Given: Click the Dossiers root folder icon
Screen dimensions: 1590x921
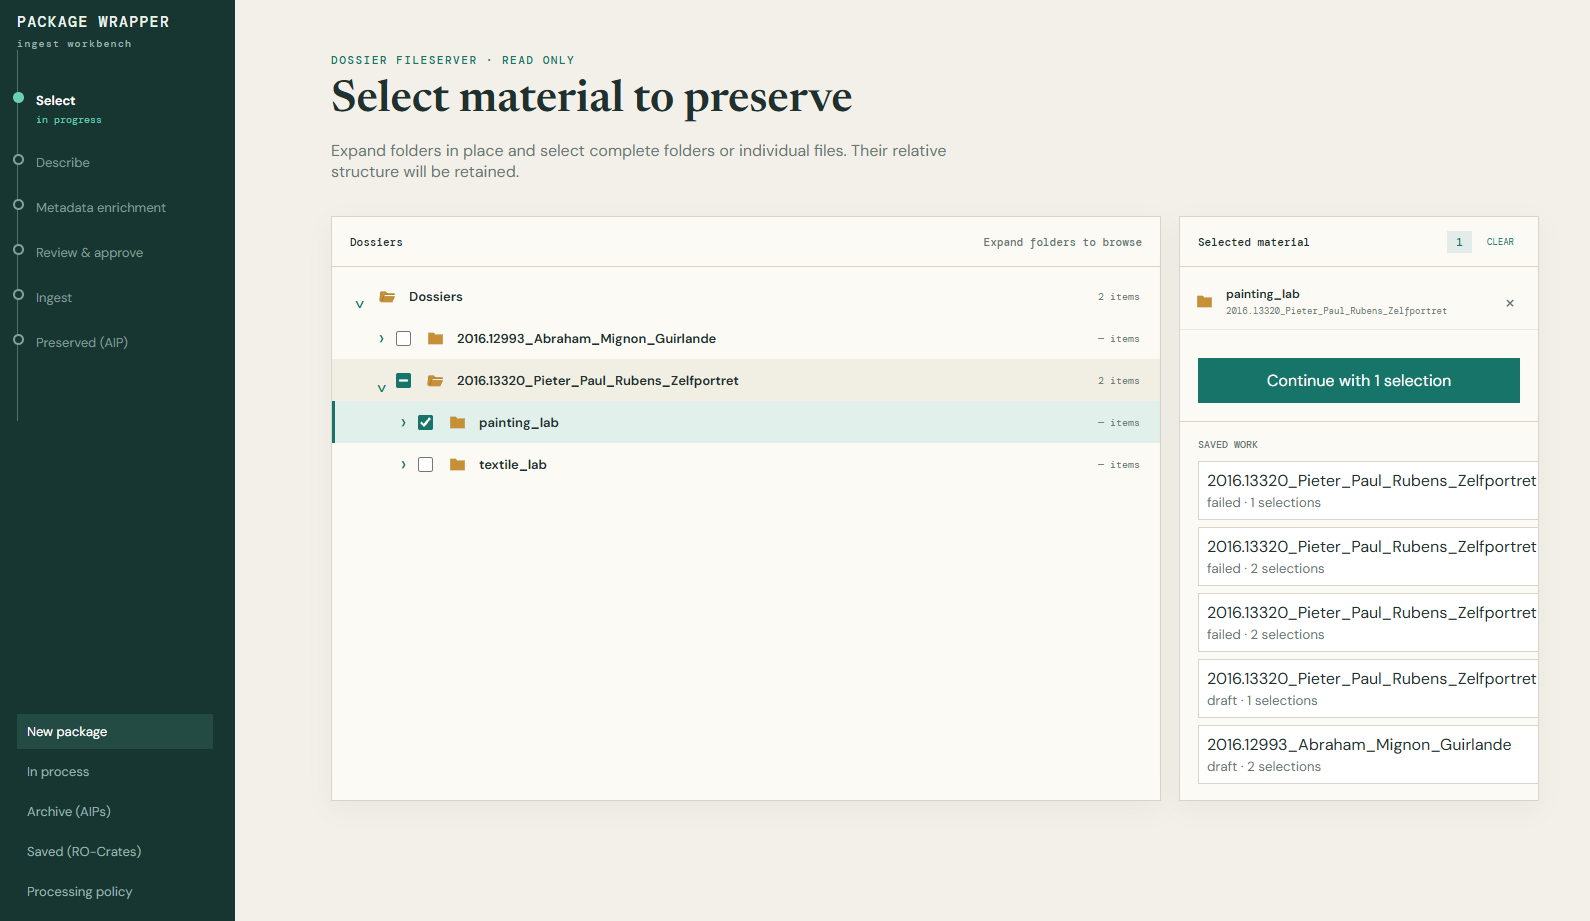Looking at the screenshot, I should 387,297.
